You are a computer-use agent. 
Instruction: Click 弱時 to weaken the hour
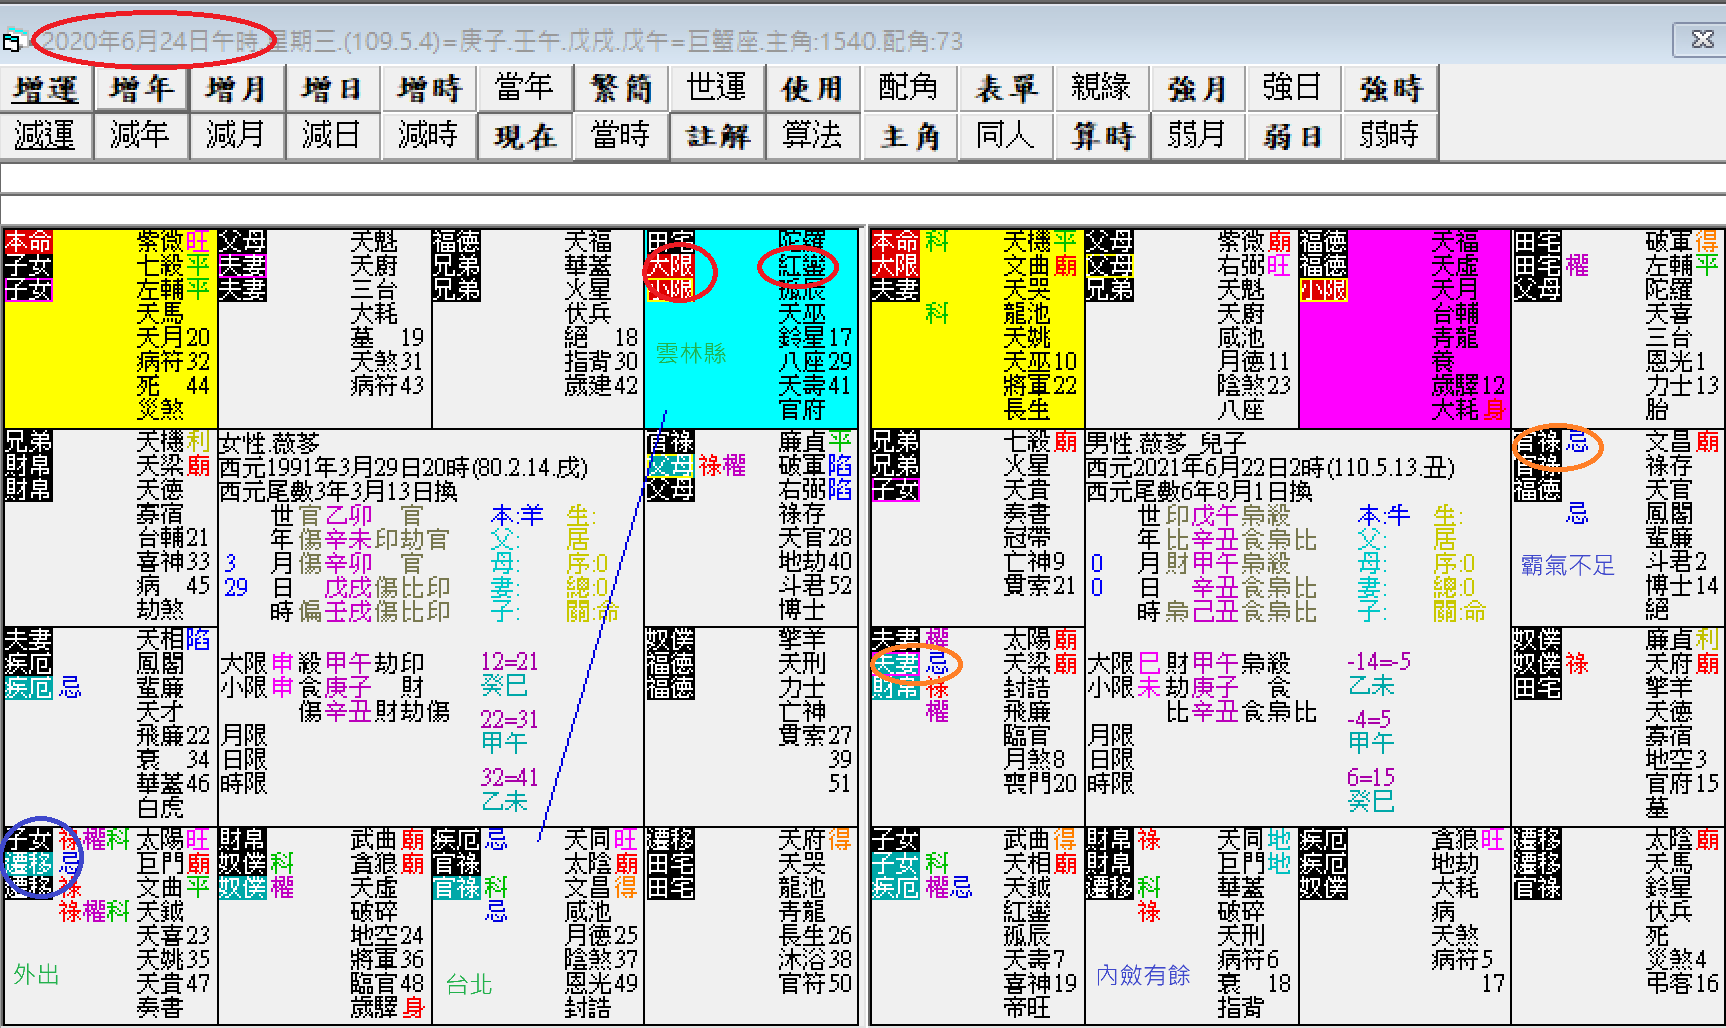coord(1389,136)
